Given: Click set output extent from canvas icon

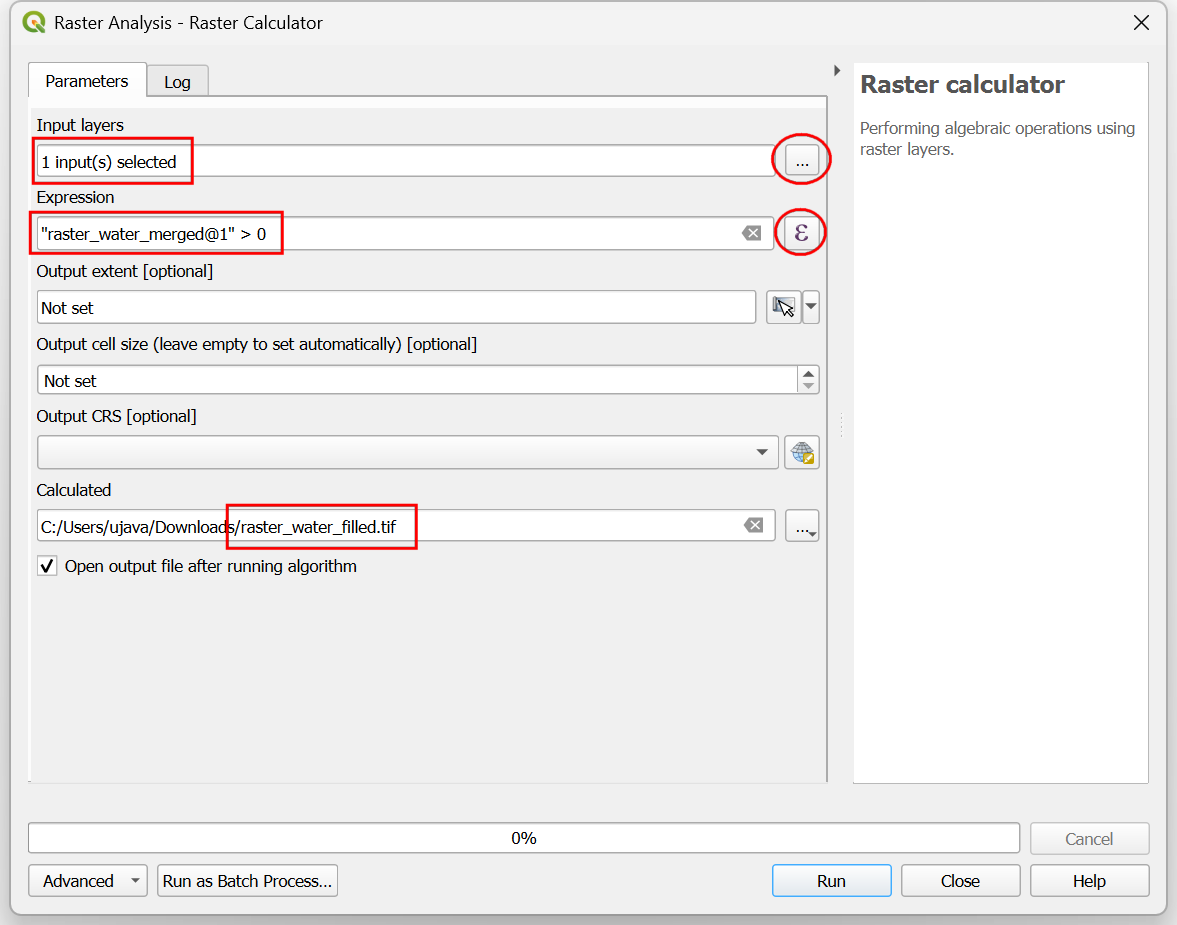Looking at the screenshot, I should click(x=784, y=308).
